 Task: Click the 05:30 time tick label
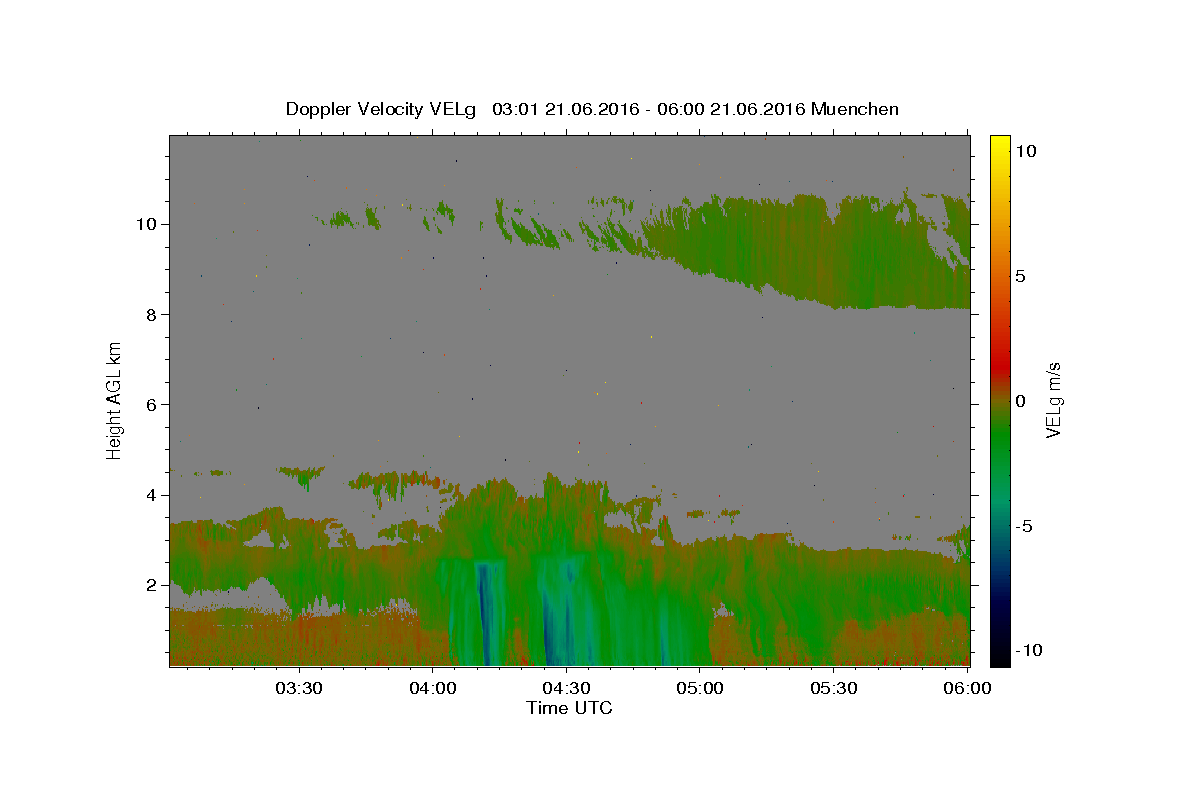pos(834,689)
